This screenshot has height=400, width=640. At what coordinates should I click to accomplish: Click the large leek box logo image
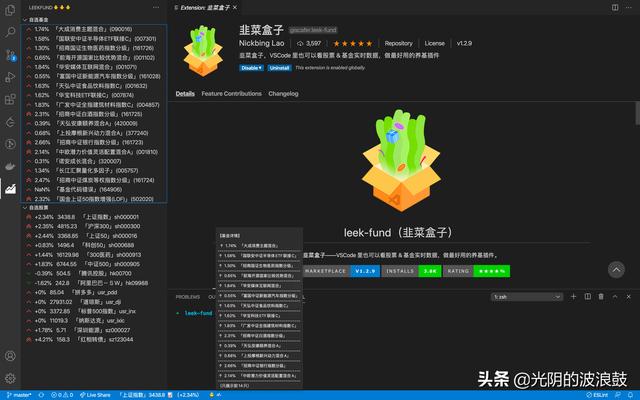click(x=401, y=160)
